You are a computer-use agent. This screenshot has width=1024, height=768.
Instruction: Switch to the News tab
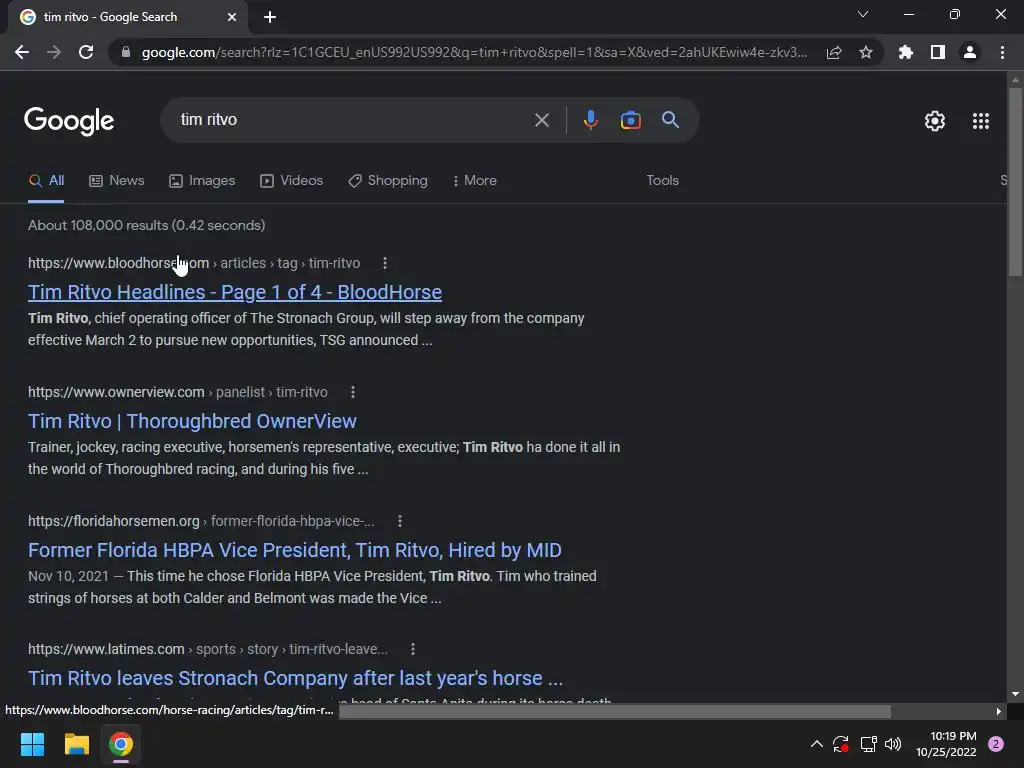tap(116, 181)
